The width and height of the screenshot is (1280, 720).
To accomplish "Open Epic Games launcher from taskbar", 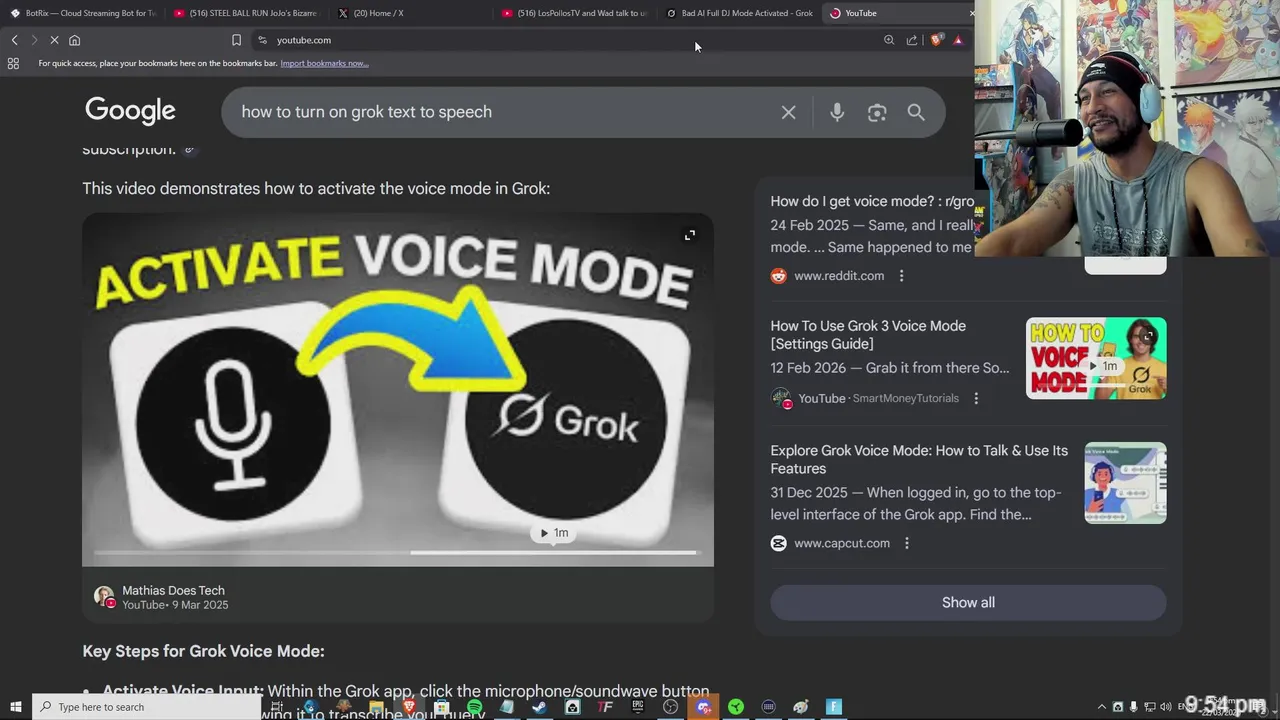I will point(638,707).
